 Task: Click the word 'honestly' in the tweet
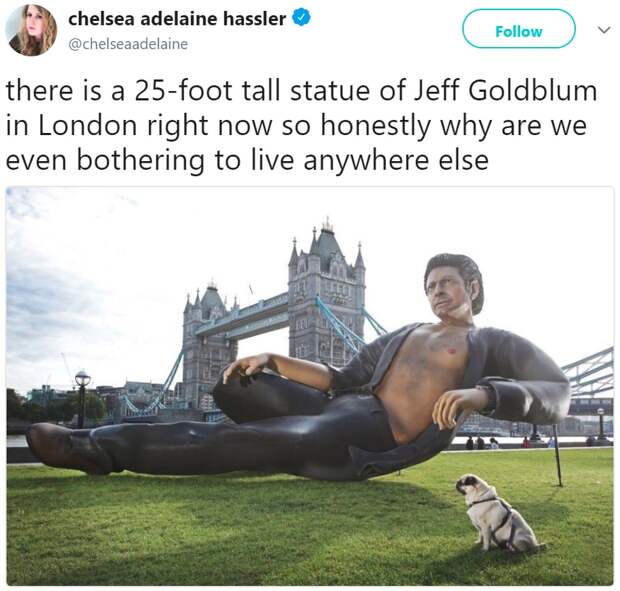pyautogui.click(x=376, y=127)
